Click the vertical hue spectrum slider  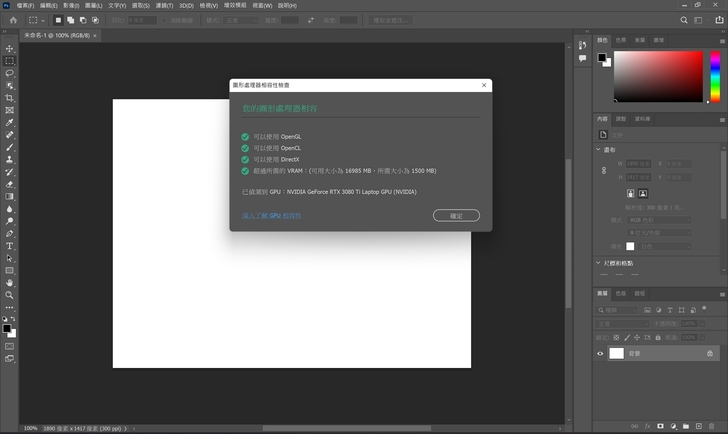click(x=715, y=77)
